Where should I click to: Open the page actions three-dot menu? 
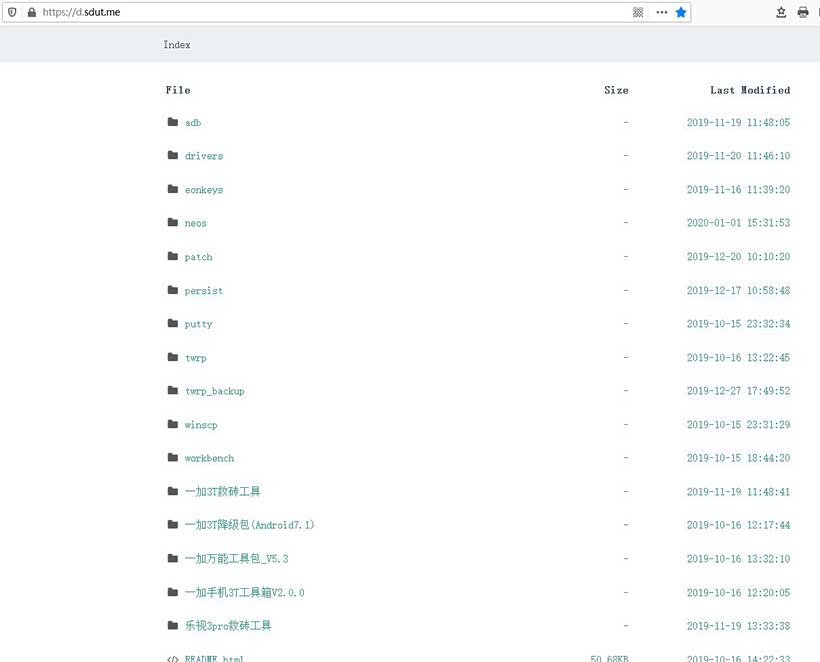point(661,12)
